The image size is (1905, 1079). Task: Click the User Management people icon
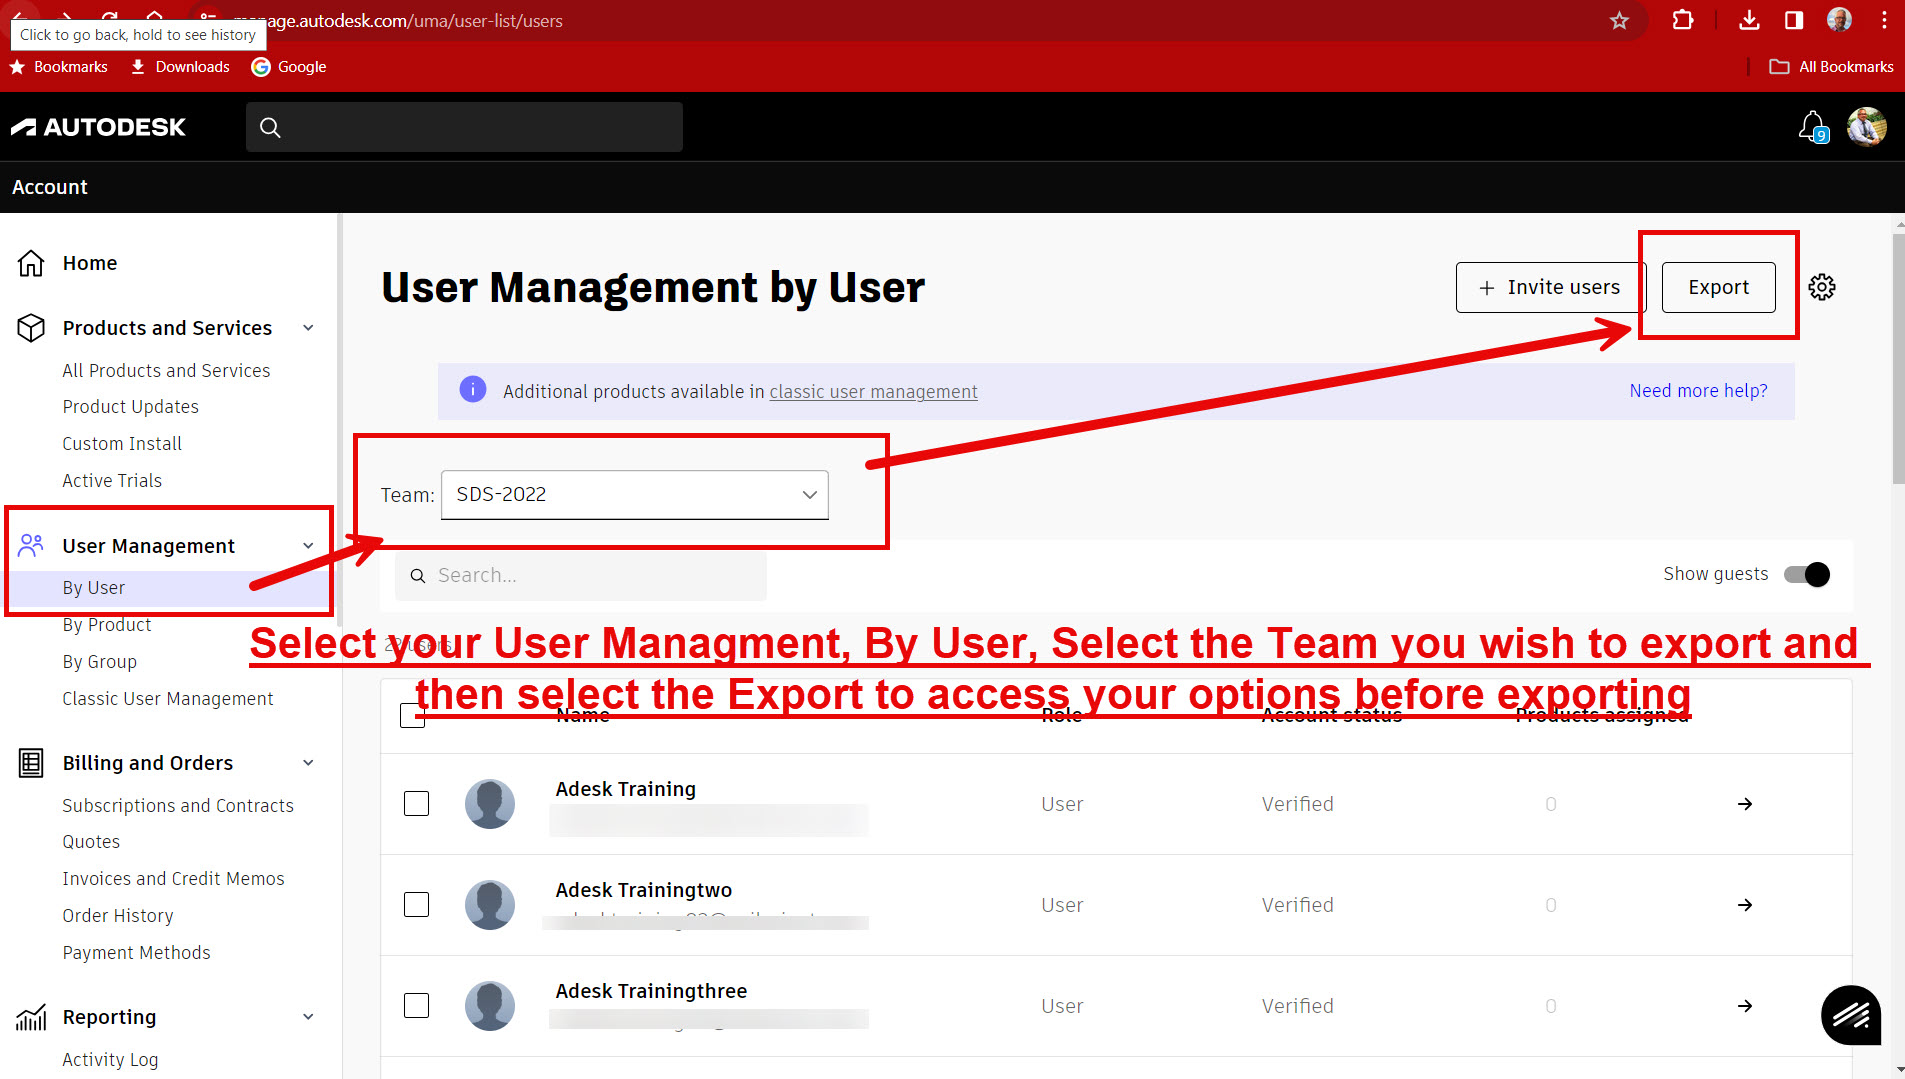point(31,545)
